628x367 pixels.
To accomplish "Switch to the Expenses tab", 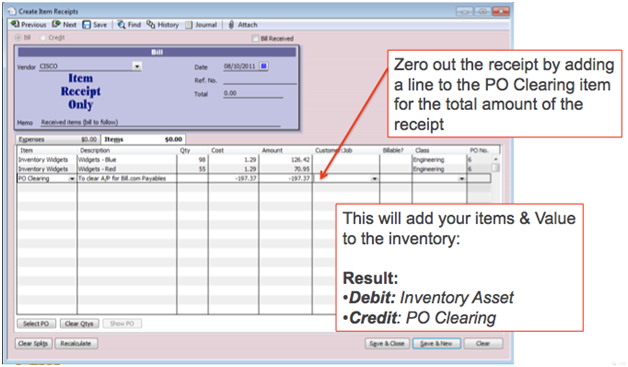I will click(x=58, y=139).
